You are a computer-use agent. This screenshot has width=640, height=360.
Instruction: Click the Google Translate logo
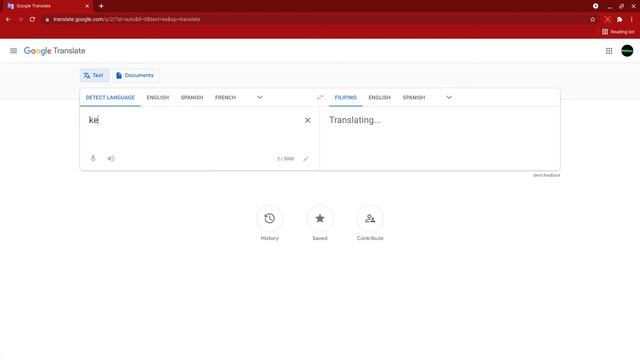[x=55, y=51]
